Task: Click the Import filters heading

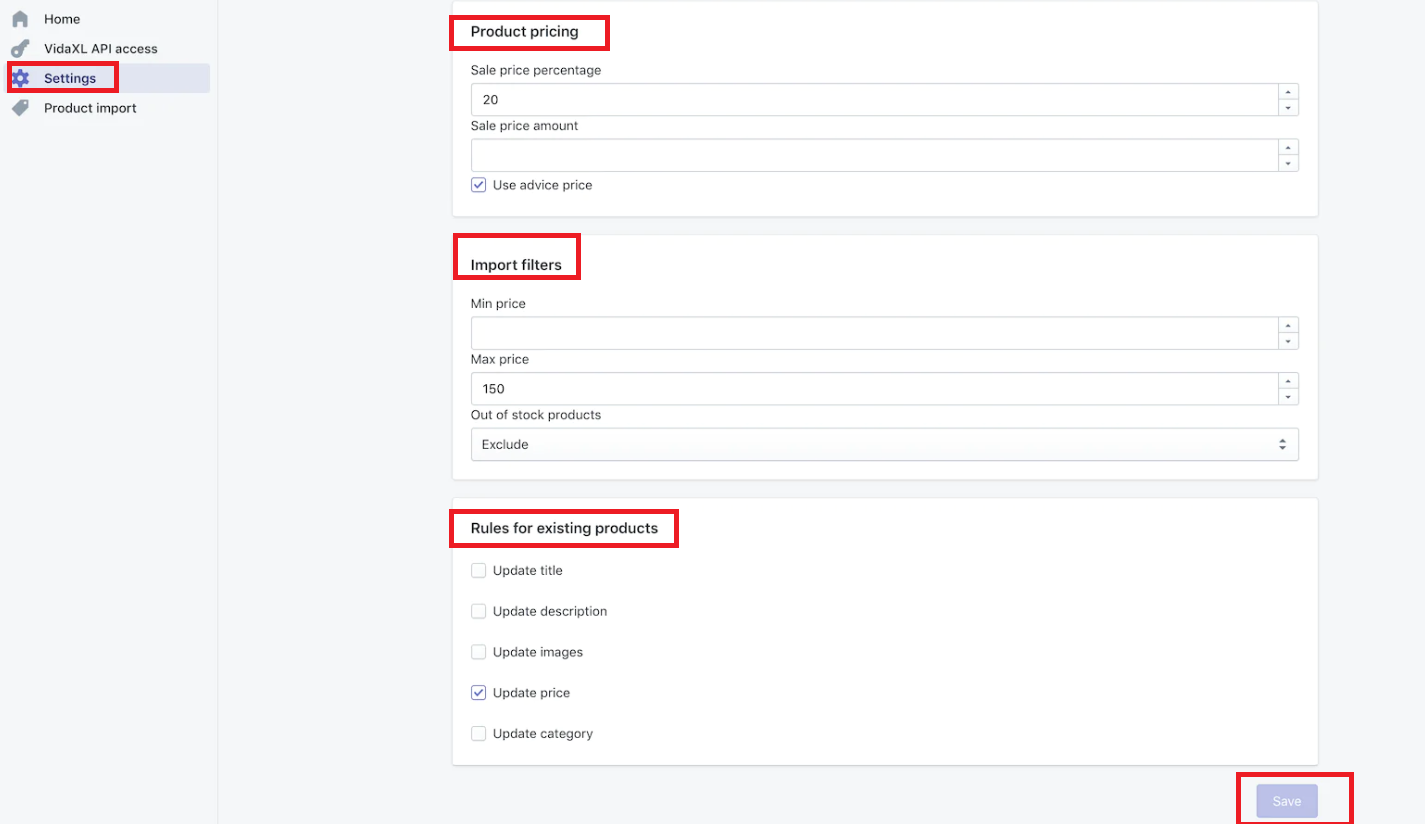Action: (516, 265)
